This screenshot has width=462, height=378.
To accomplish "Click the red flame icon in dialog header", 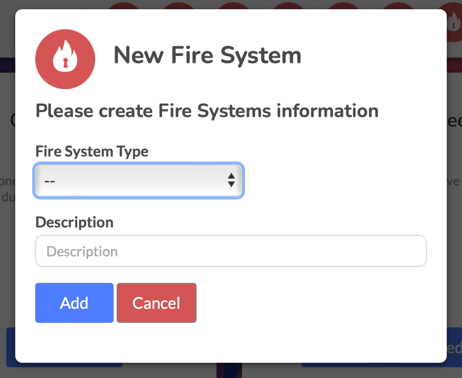I will 65,59.
